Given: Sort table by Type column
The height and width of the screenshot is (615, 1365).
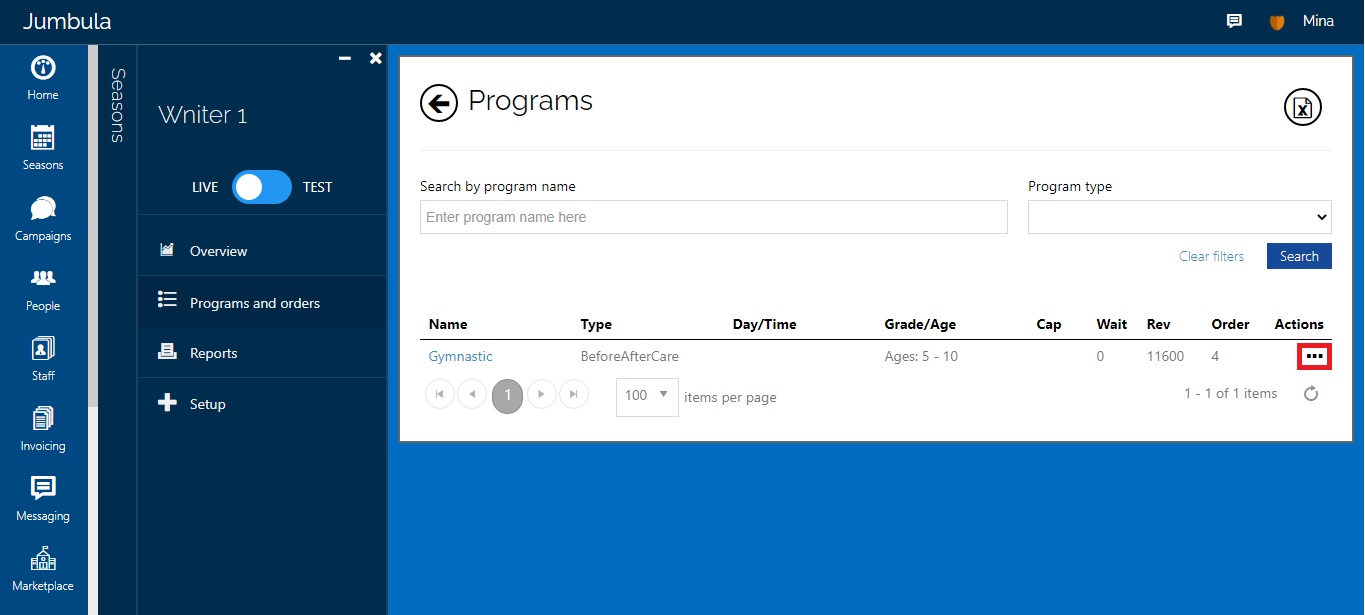Looking at the screenshot, I should (596, 324).
